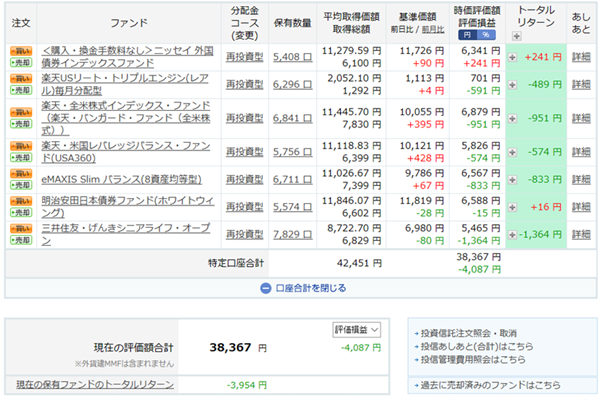Click the sell icon for 三井住友・げんきシニアライフ

19,242
